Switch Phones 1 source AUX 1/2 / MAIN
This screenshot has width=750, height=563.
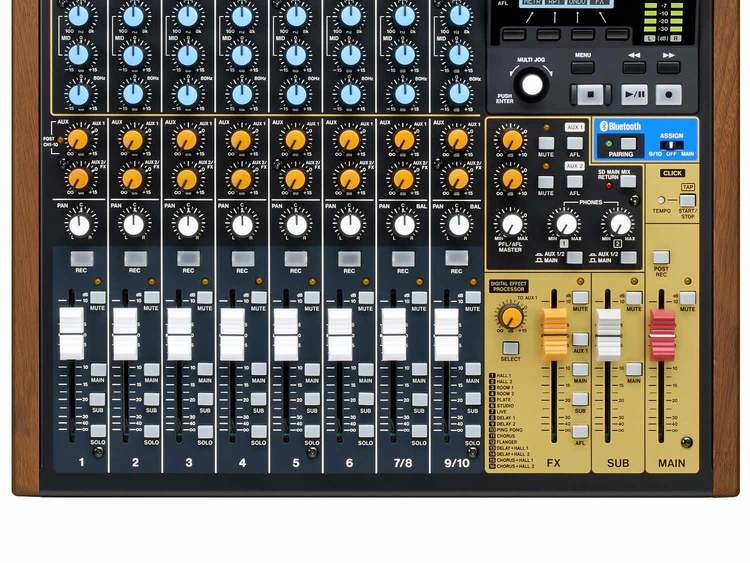click(x=574, y=257)
